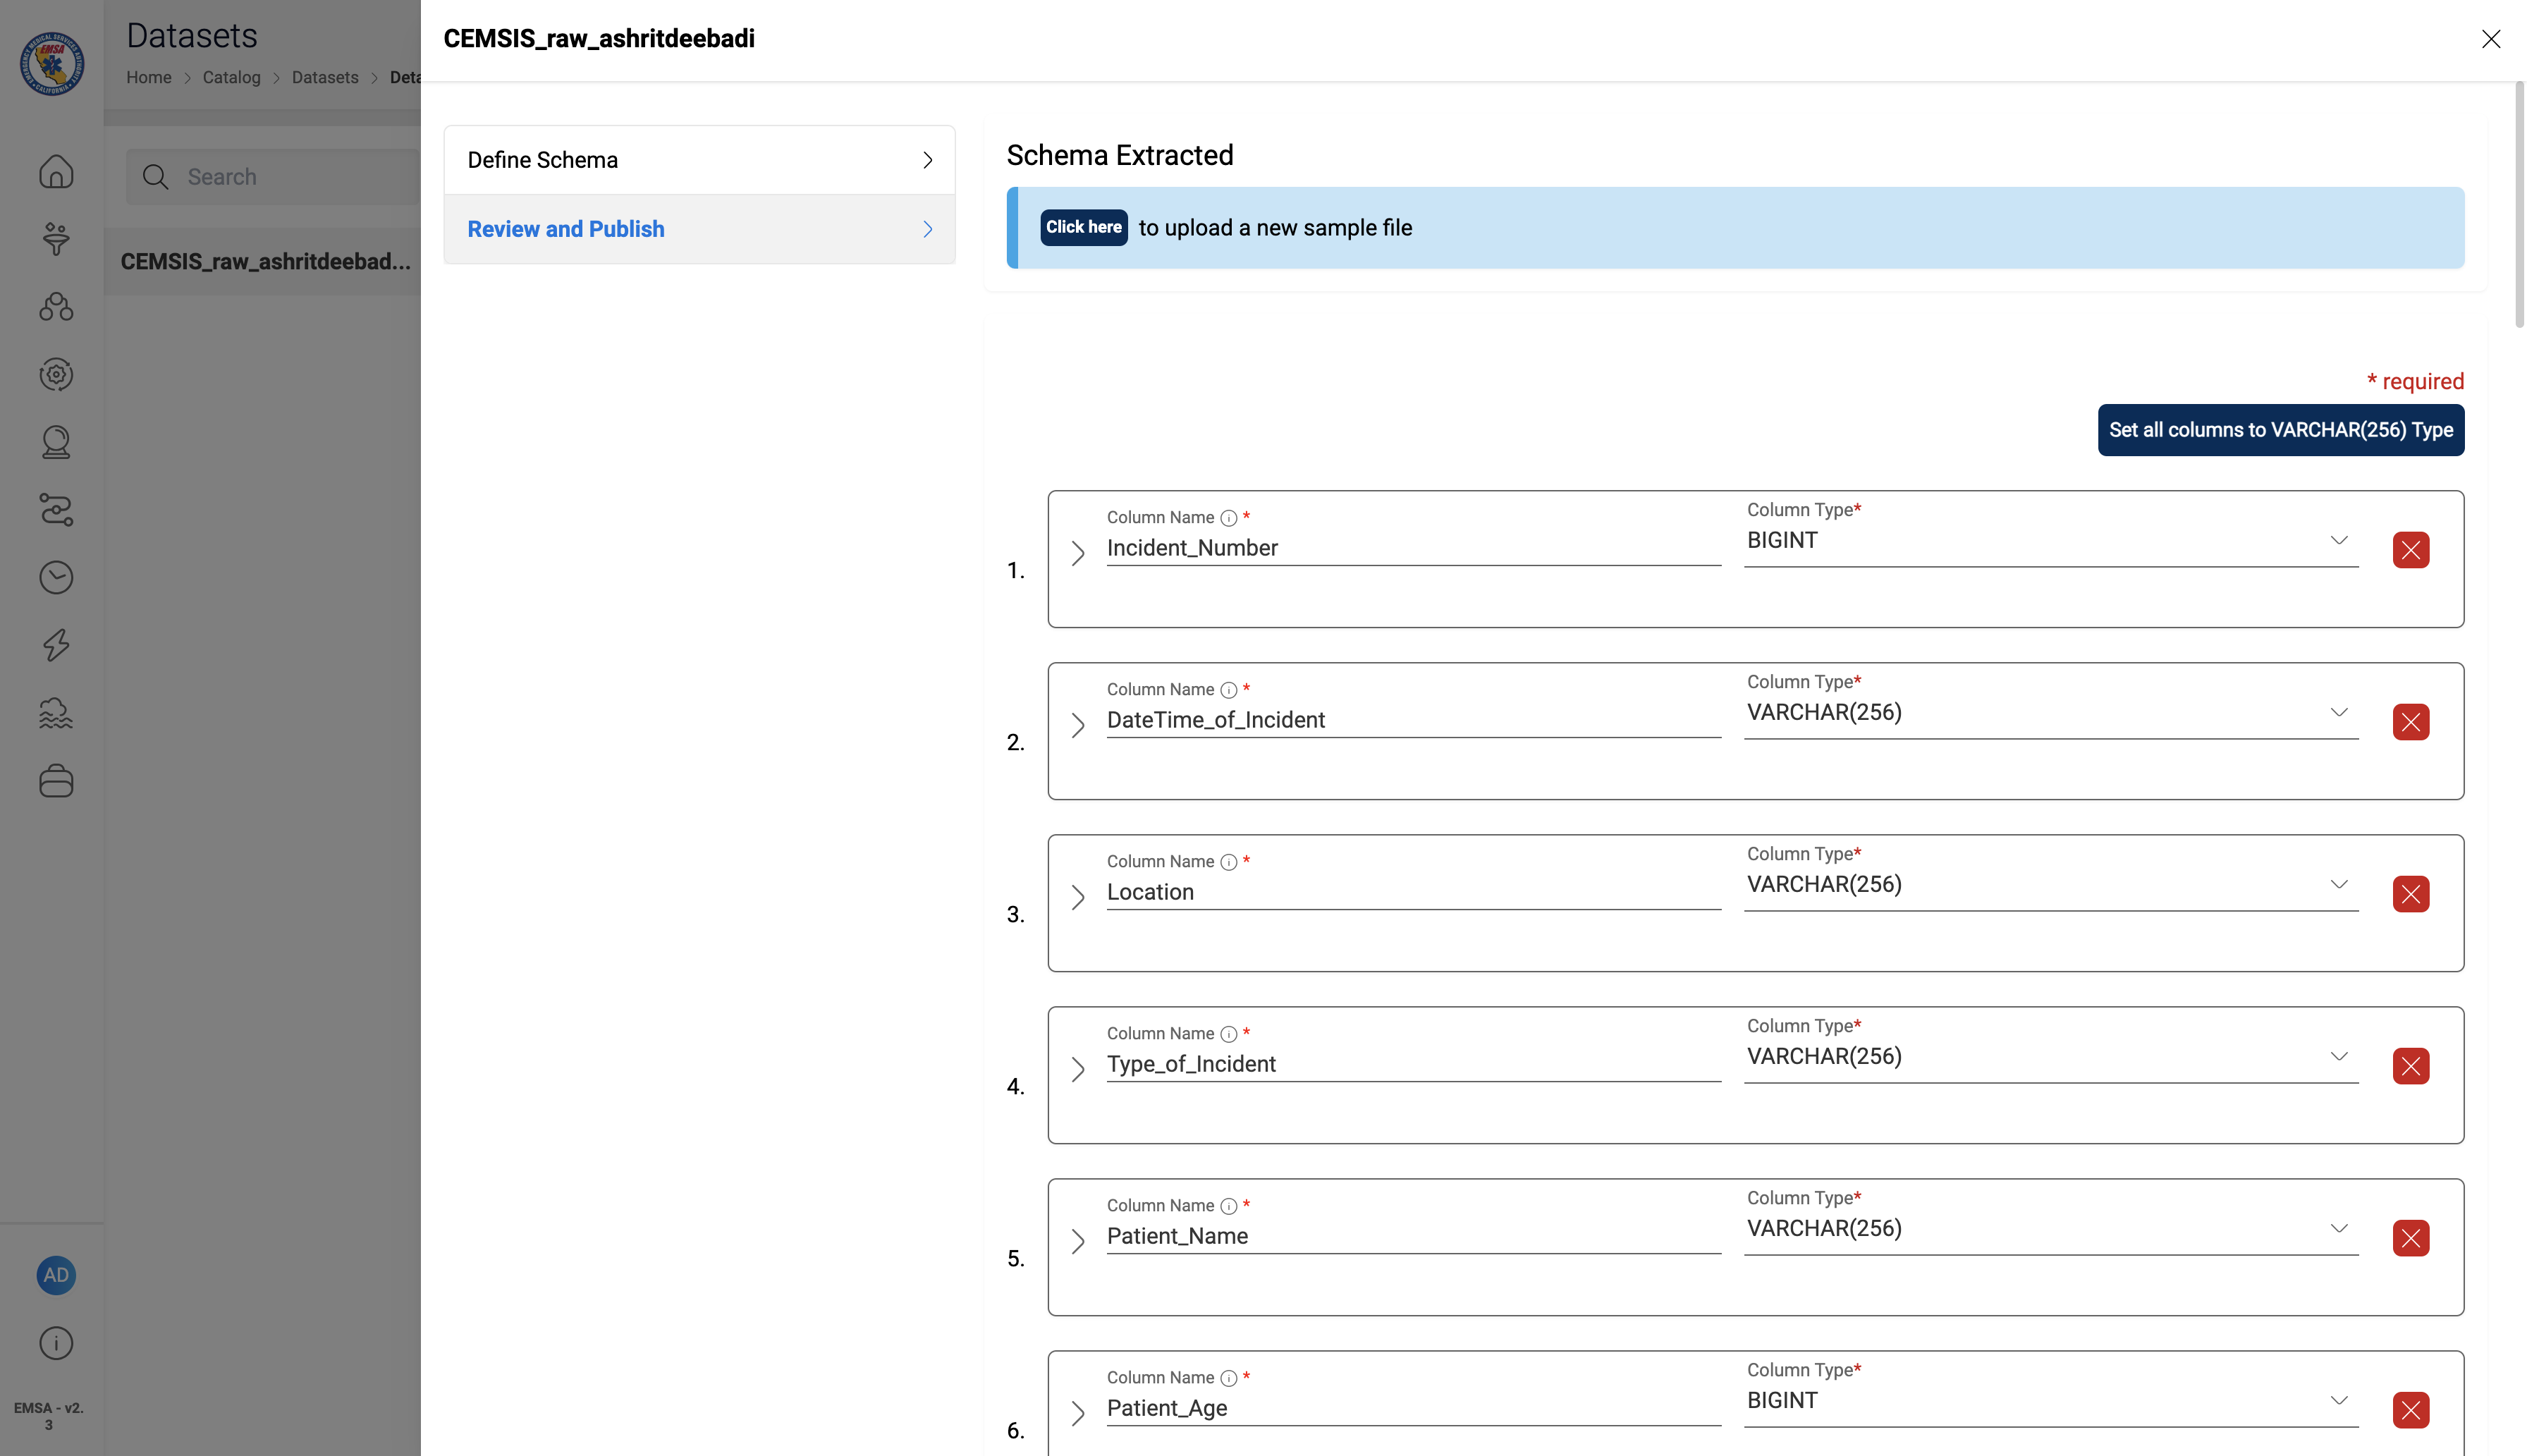The height and width of the screenshot is (1456, 2527).
Task: Edit the Type_of_Incident column name field
Action: 1413,1065
